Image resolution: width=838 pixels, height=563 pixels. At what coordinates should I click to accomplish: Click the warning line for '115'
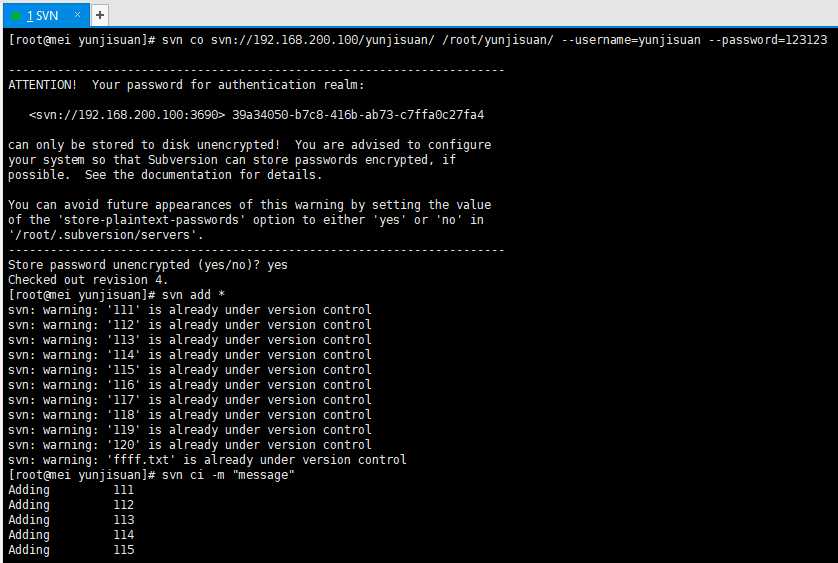click(x=190, y=370)
